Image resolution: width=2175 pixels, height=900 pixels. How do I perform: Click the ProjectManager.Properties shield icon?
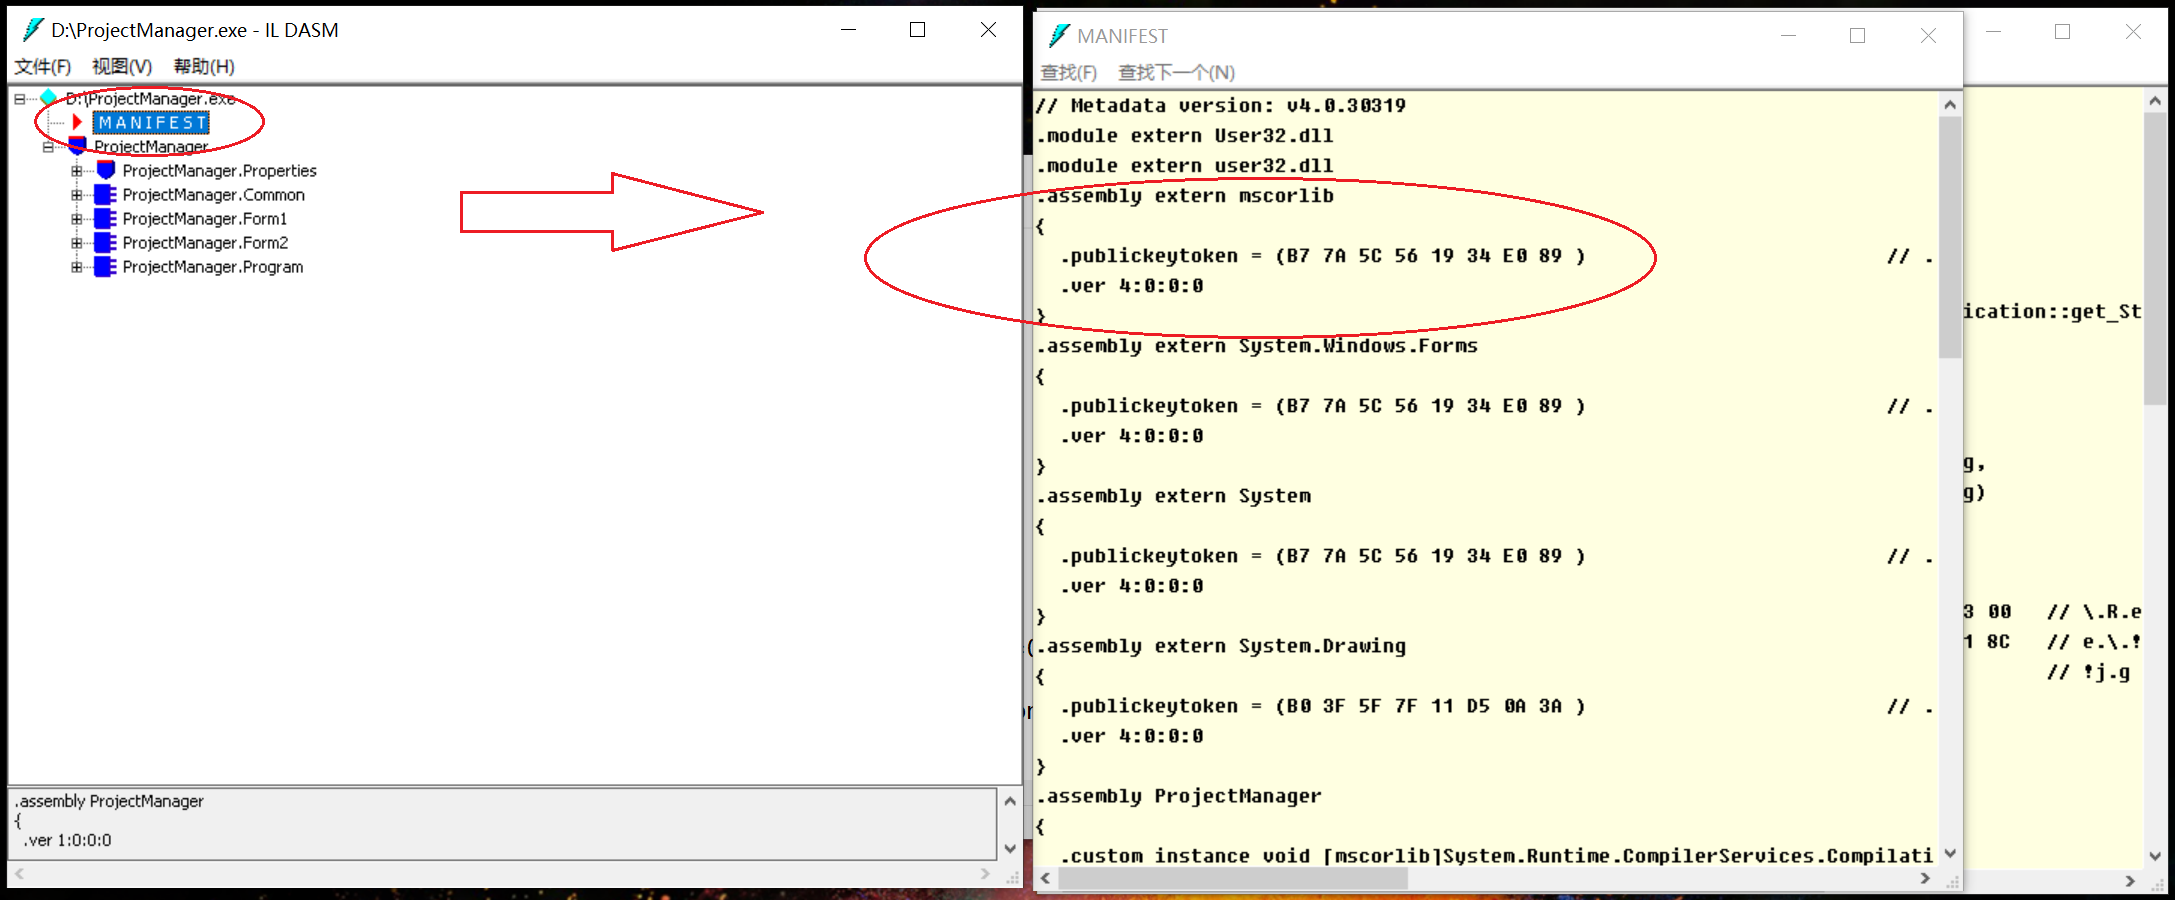(x=106, y=171)
